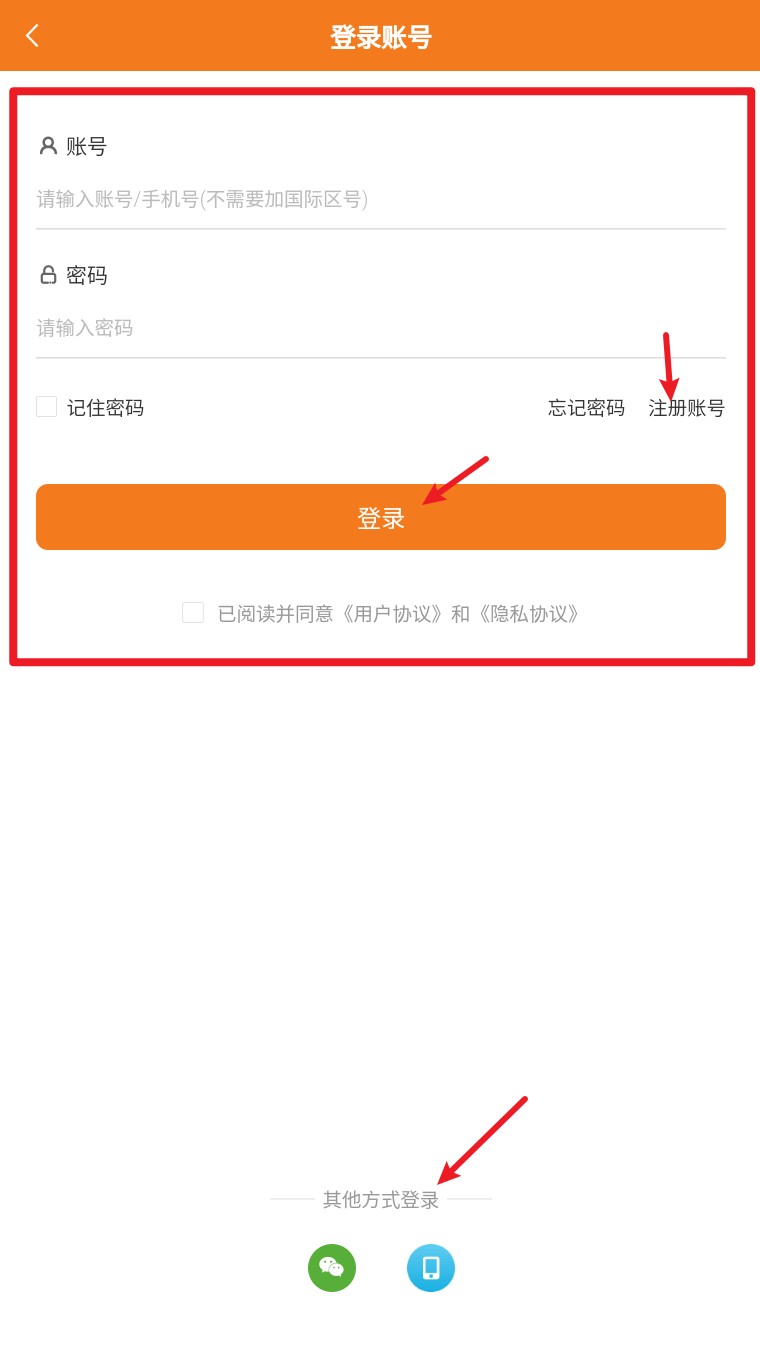Tick the agreement checkbox before 已阅读并同意
760x1355 pixels.
193,613
